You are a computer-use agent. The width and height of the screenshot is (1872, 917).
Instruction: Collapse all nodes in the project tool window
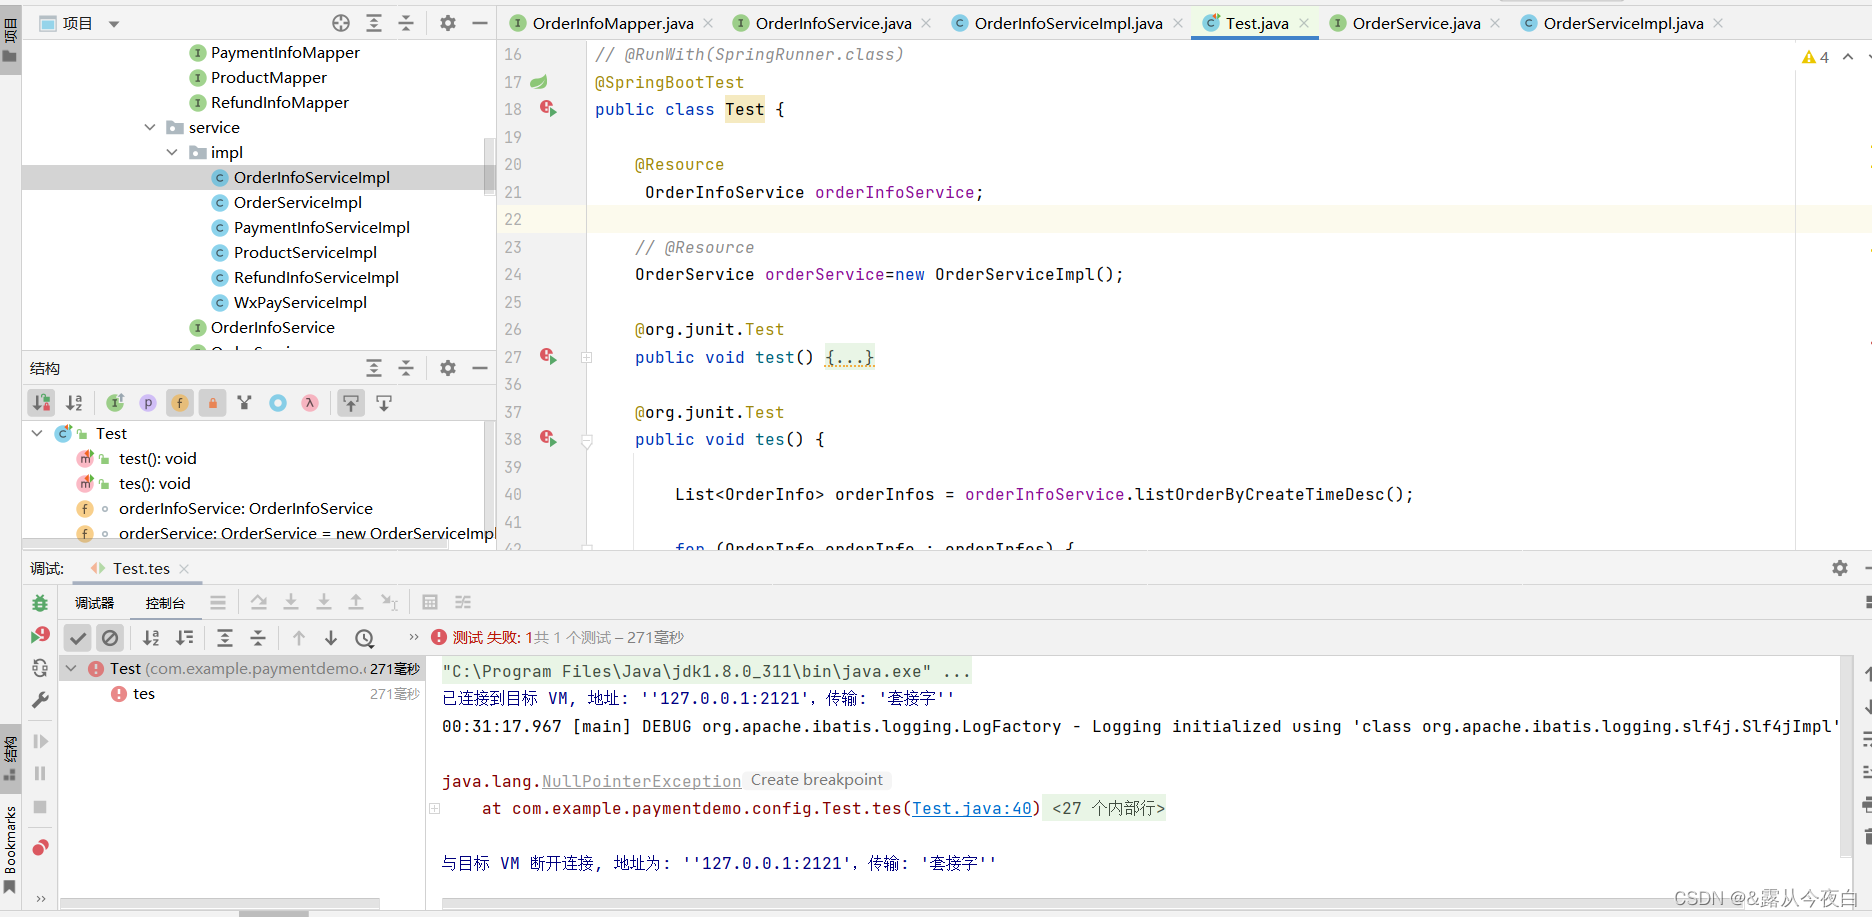tap(406, 22)
